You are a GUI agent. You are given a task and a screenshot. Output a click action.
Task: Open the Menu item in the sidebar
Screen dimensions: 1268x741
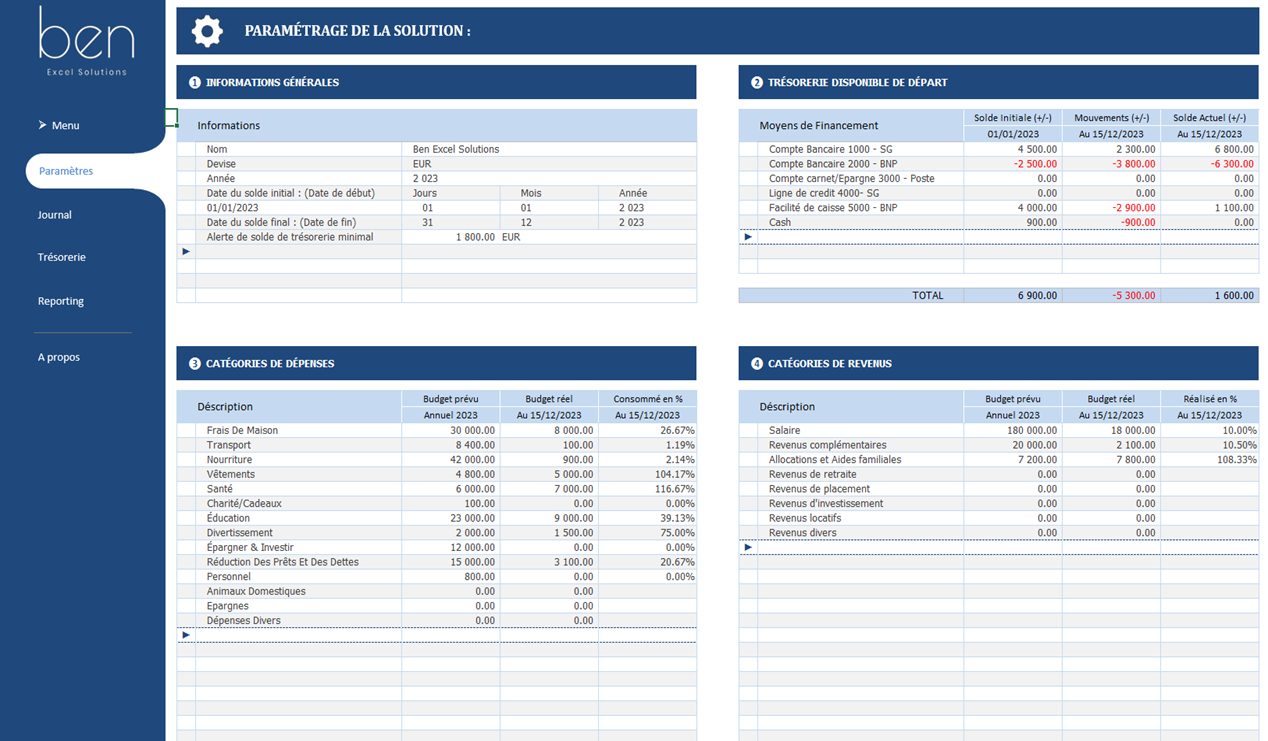pos(65,125)
